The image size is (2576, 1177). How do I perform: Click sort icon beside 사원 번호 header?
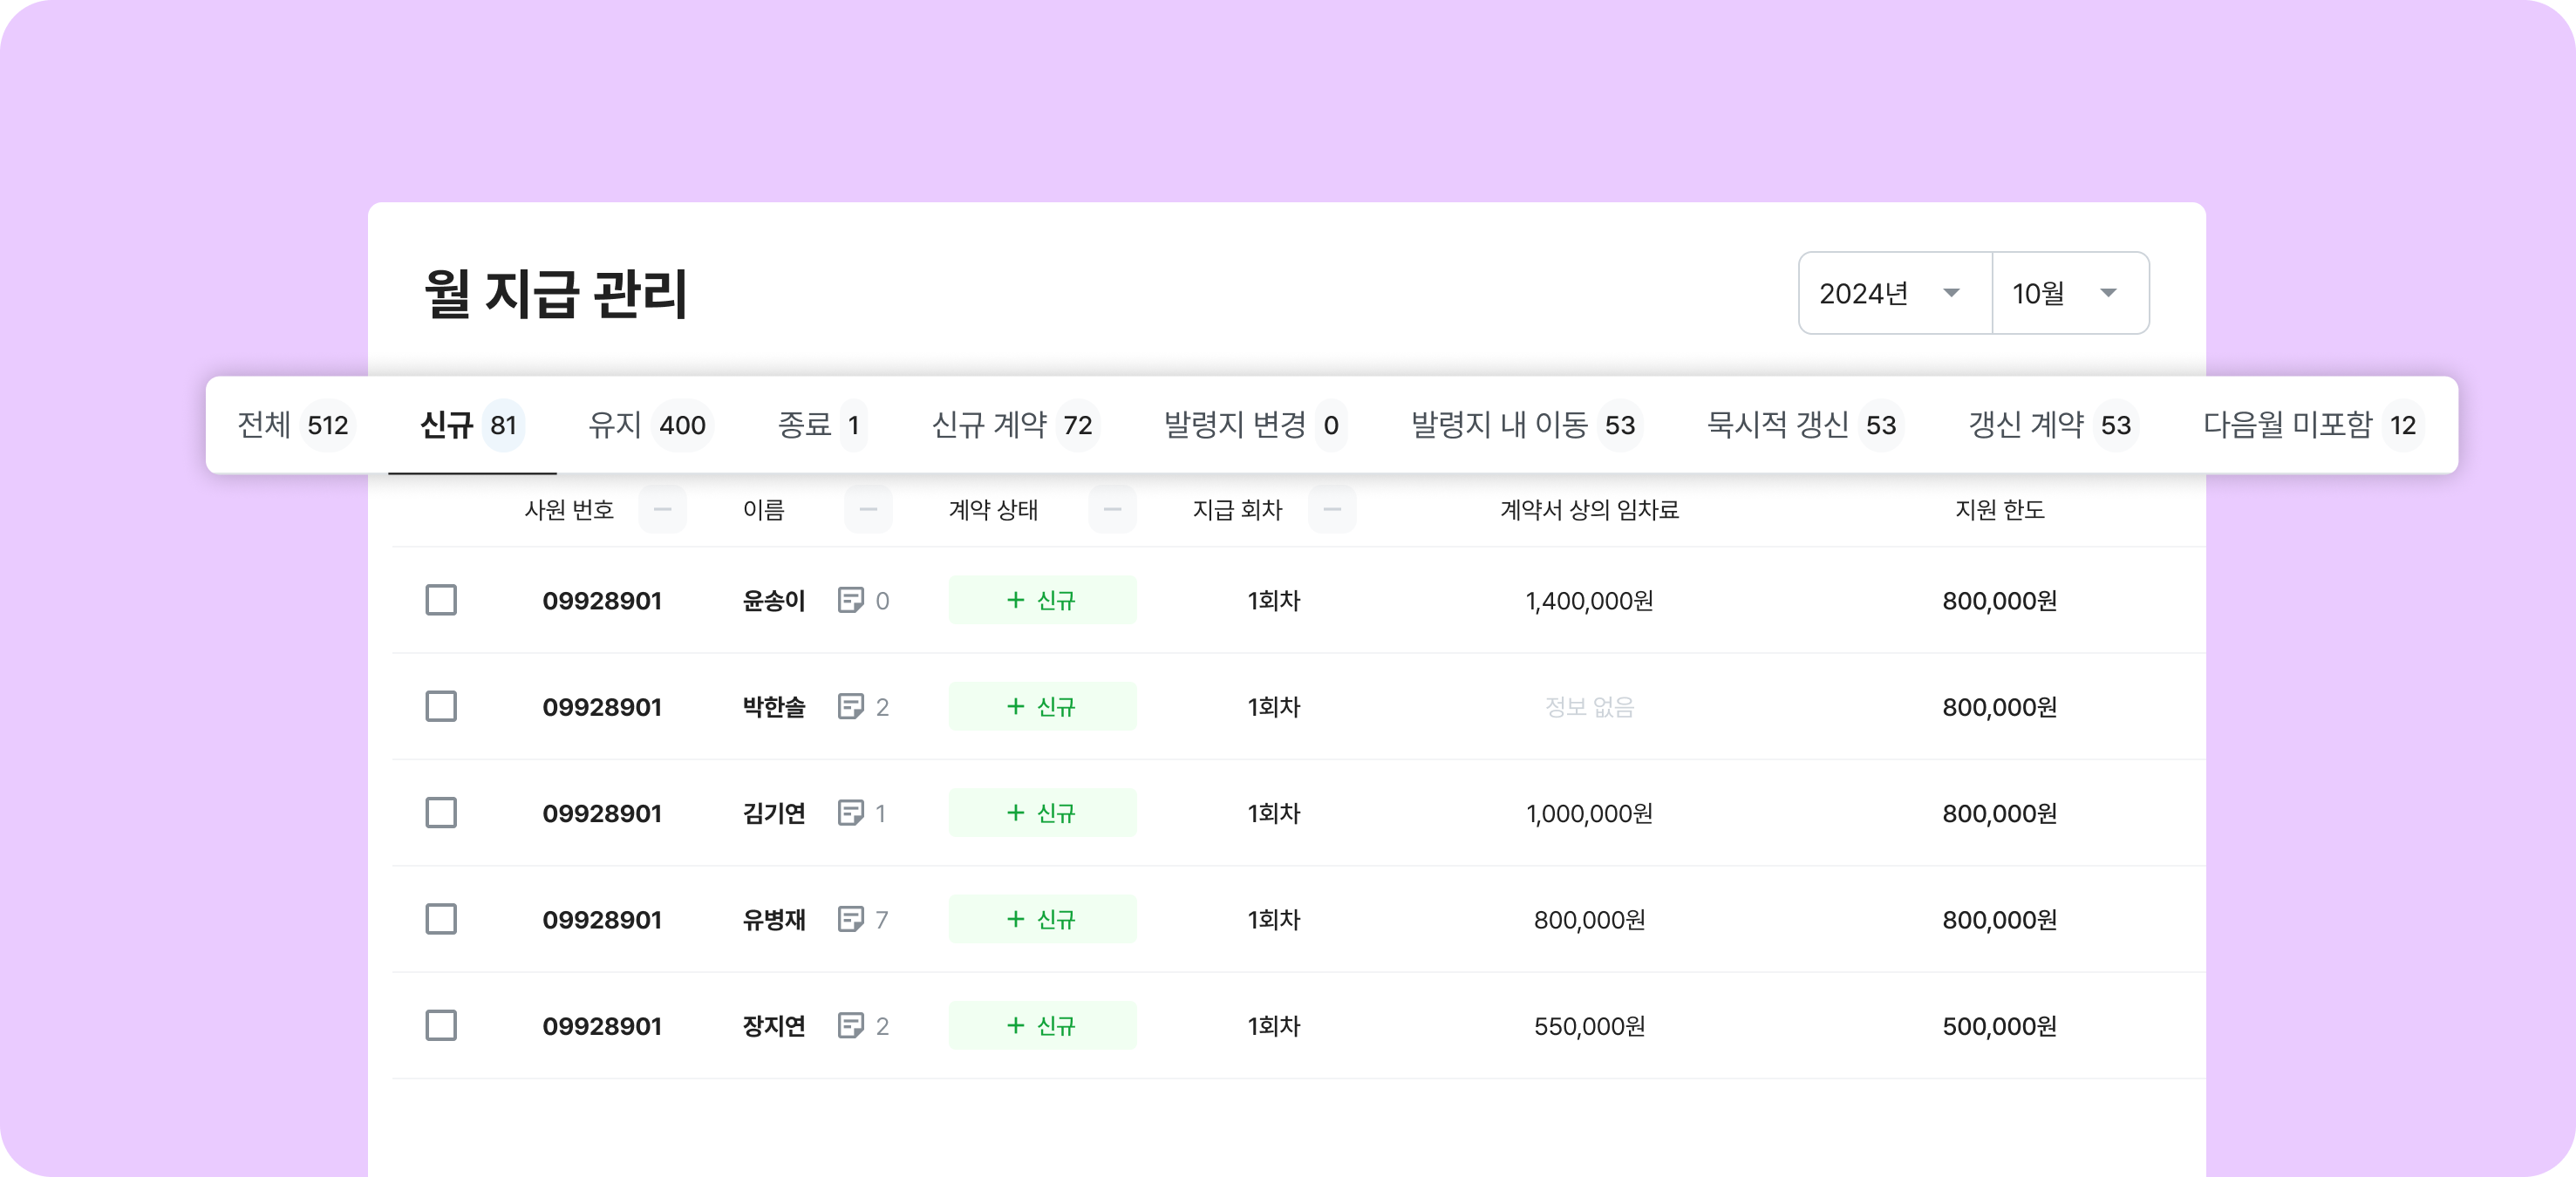pos(662,510)
